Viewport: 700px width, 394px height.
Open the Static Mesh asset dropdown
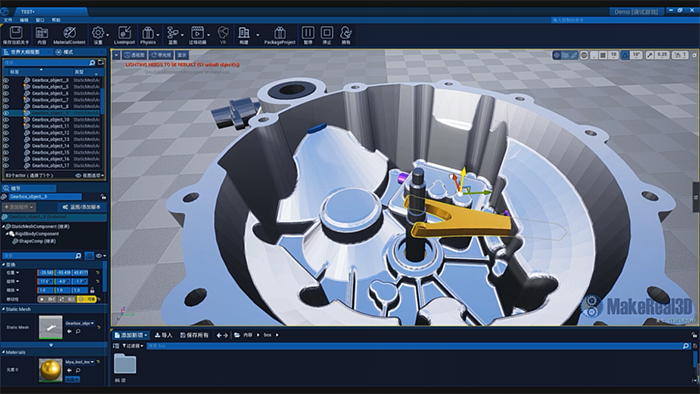80,323
